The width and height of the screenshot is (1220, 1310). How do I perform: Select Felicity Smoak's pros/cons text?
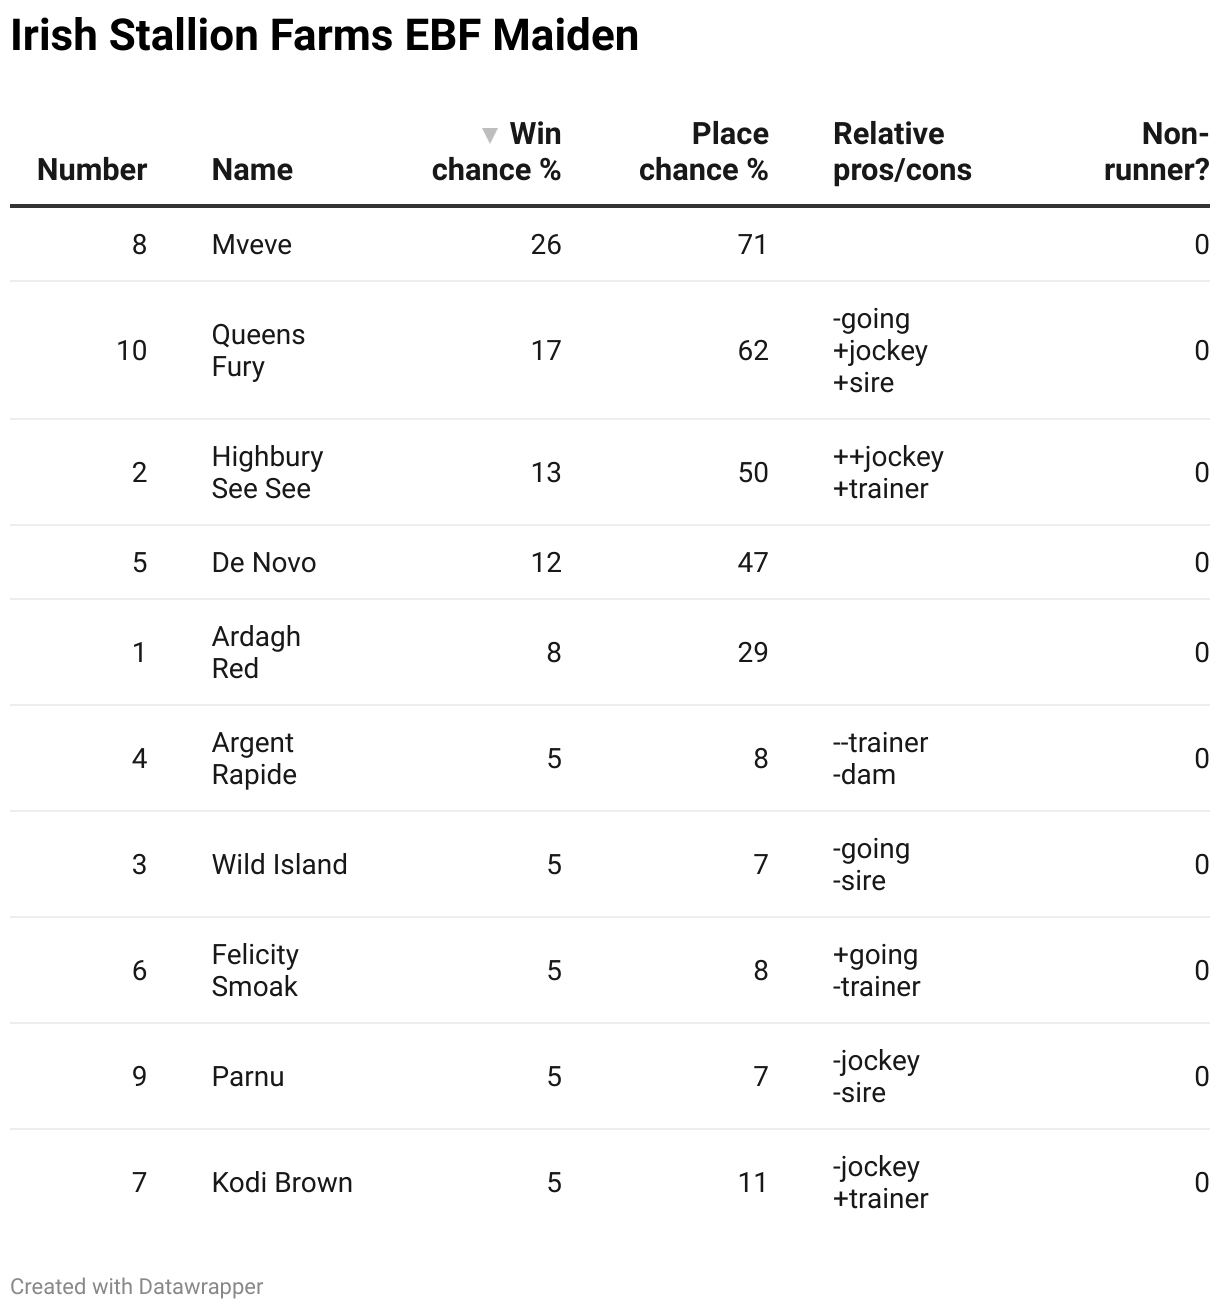click(x=876, y=970)
